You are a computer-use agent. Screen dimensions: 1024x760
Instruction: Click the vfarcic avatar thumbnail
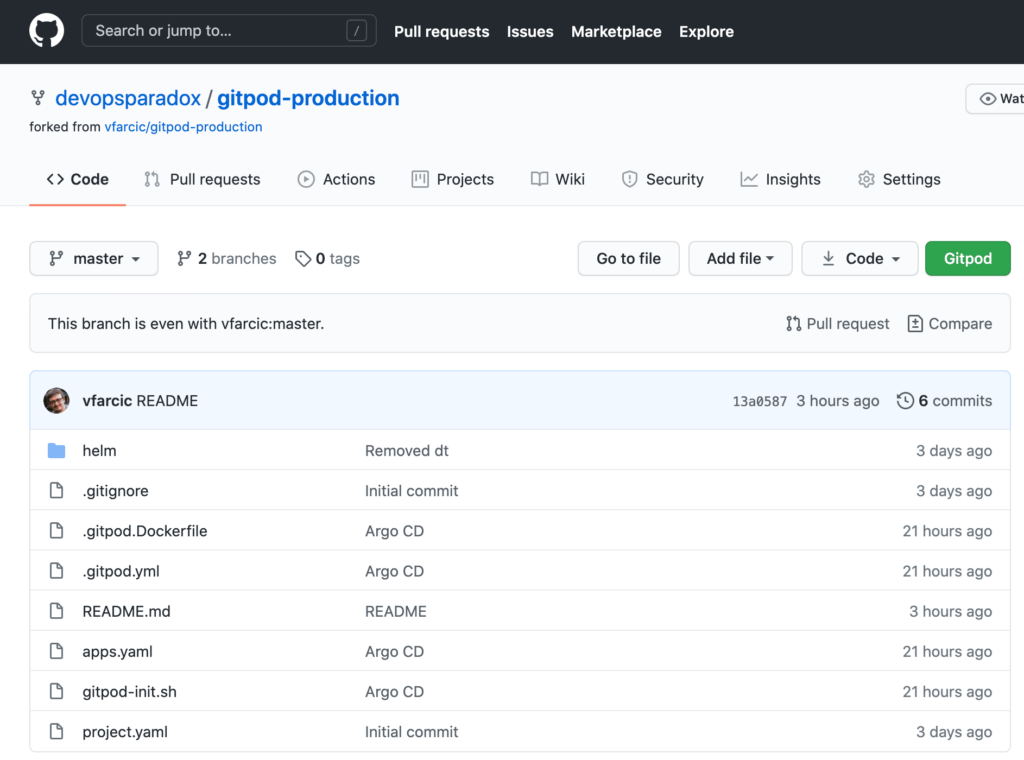(x=56, y=400)
